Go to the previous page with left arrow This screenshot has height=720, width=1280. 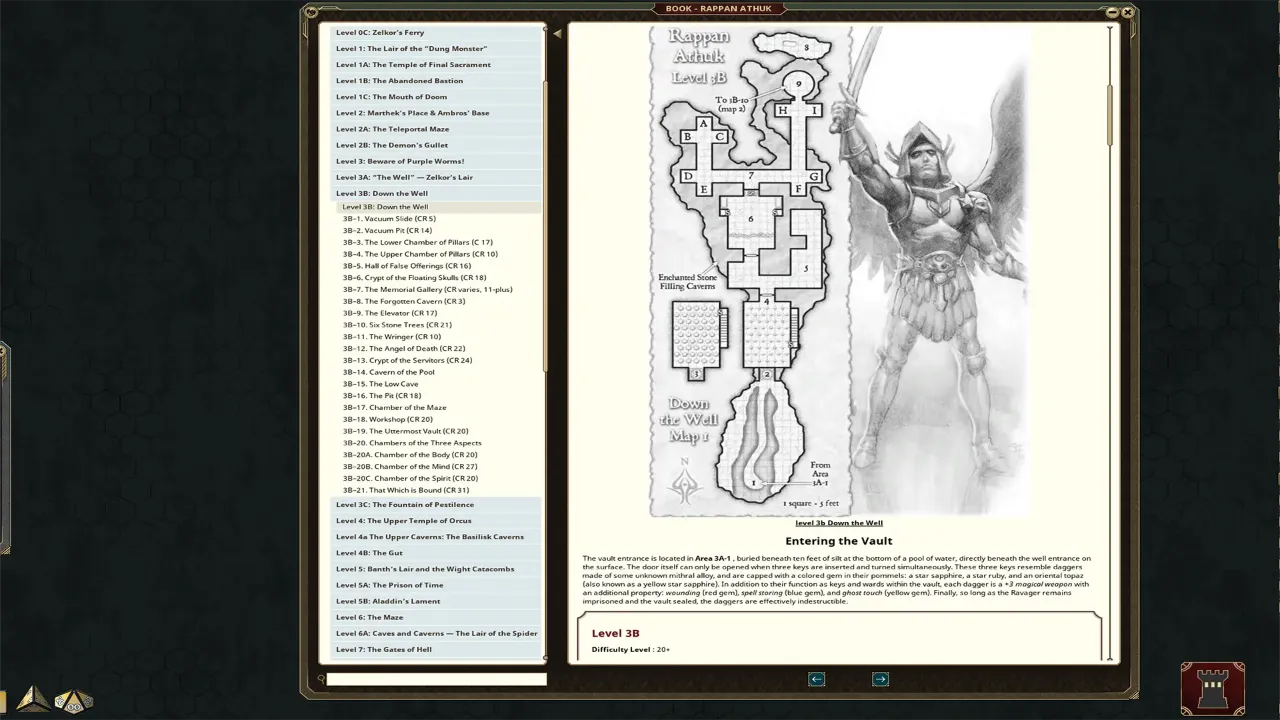(816, 679)
